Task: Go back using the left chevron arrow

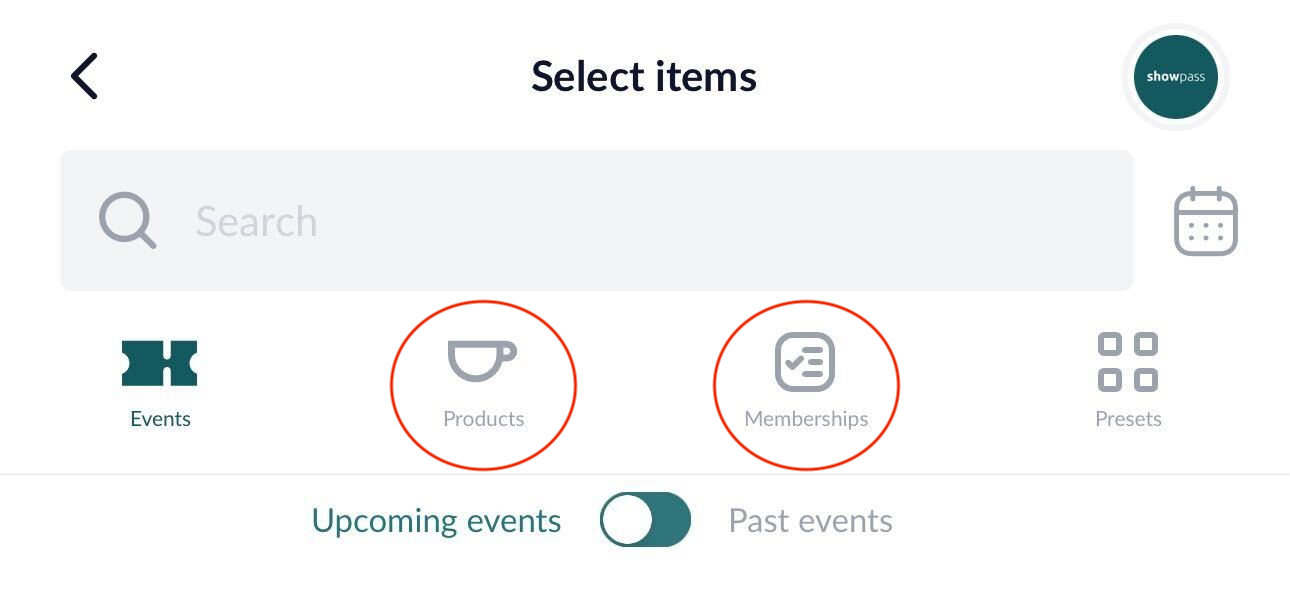Action: point(84,76)
